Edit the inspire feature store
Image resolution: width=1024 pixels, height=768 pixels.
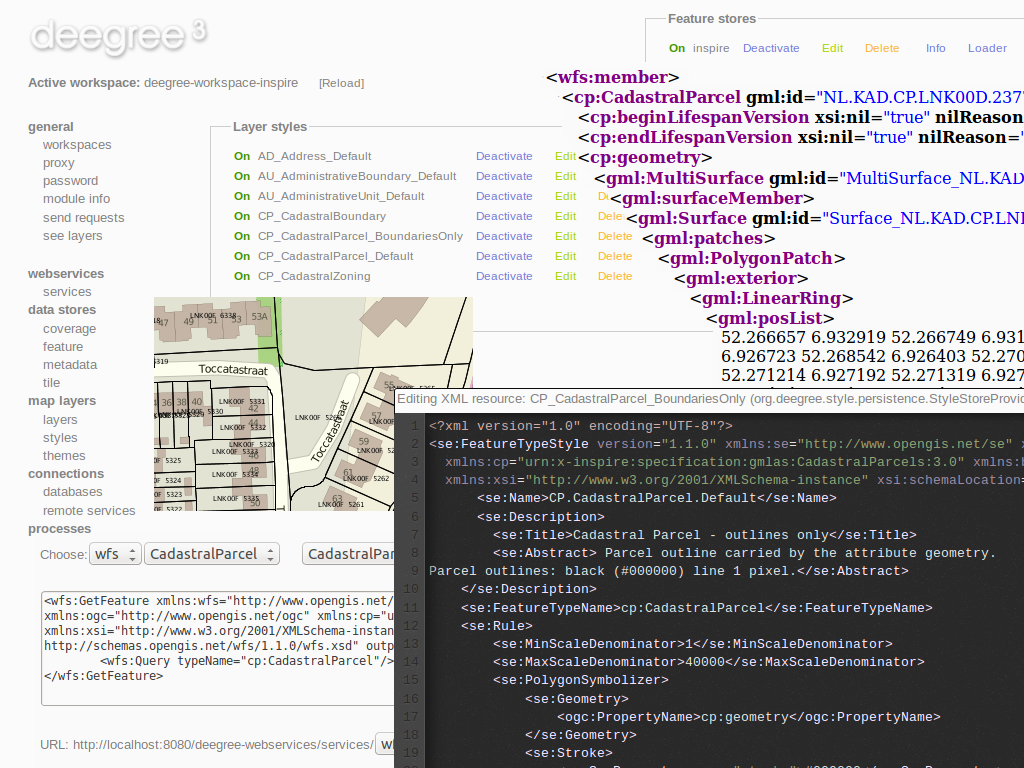(833, 48)
